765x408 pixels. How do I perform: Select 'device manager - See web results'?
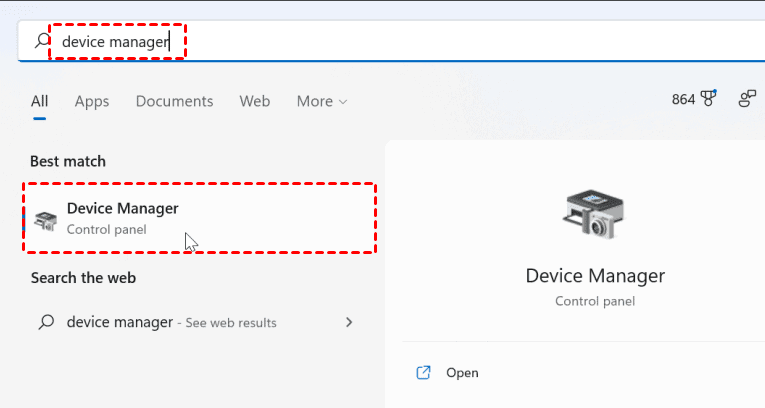pyautogui.click(x=171, y=322)
